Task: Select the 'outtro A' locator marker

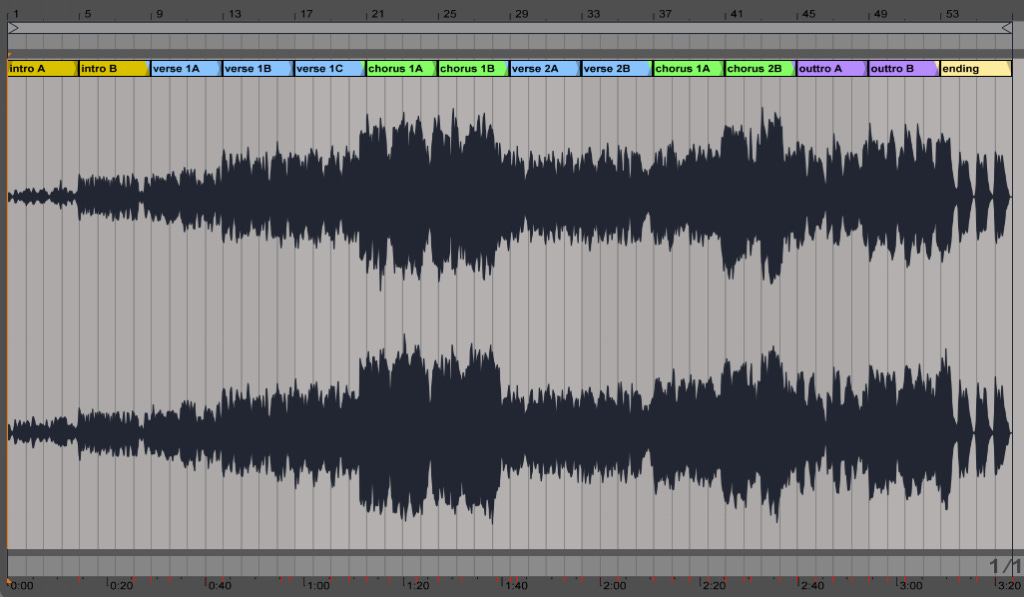Action: point(833,69)
